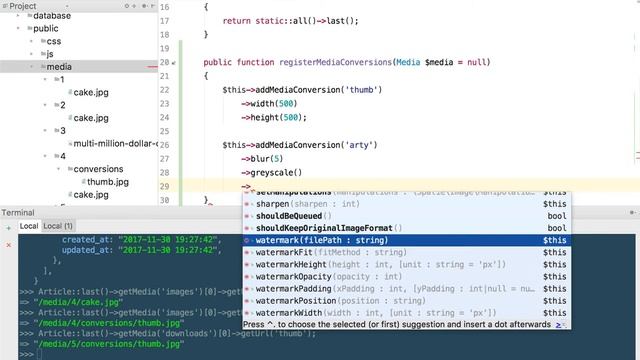Switch to the Local (1) terminal tab
640x360 pixels.
(x=58, y=226)
